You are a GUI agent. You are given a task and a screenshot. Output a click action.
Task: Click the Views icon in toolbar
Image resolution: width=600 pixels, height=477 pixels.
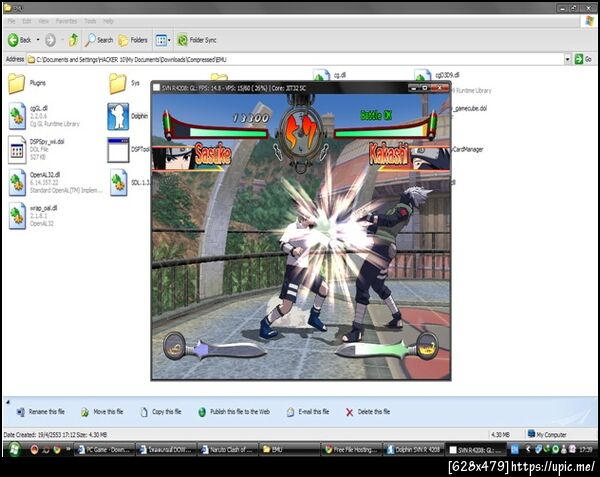[161, 40]
